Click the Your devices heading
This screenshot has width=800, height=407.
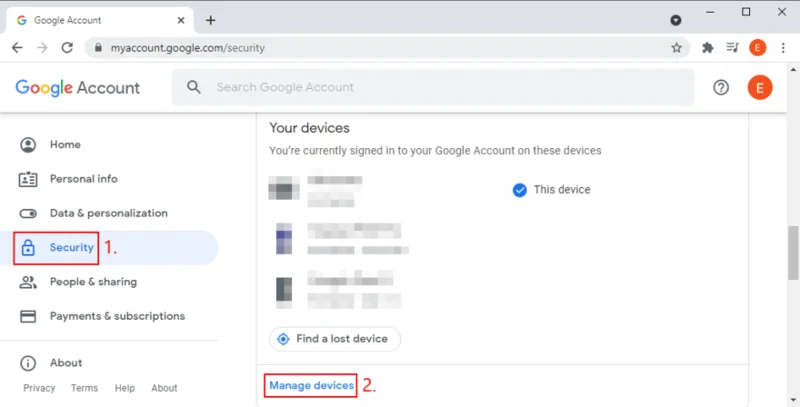(x=309, y=128)
